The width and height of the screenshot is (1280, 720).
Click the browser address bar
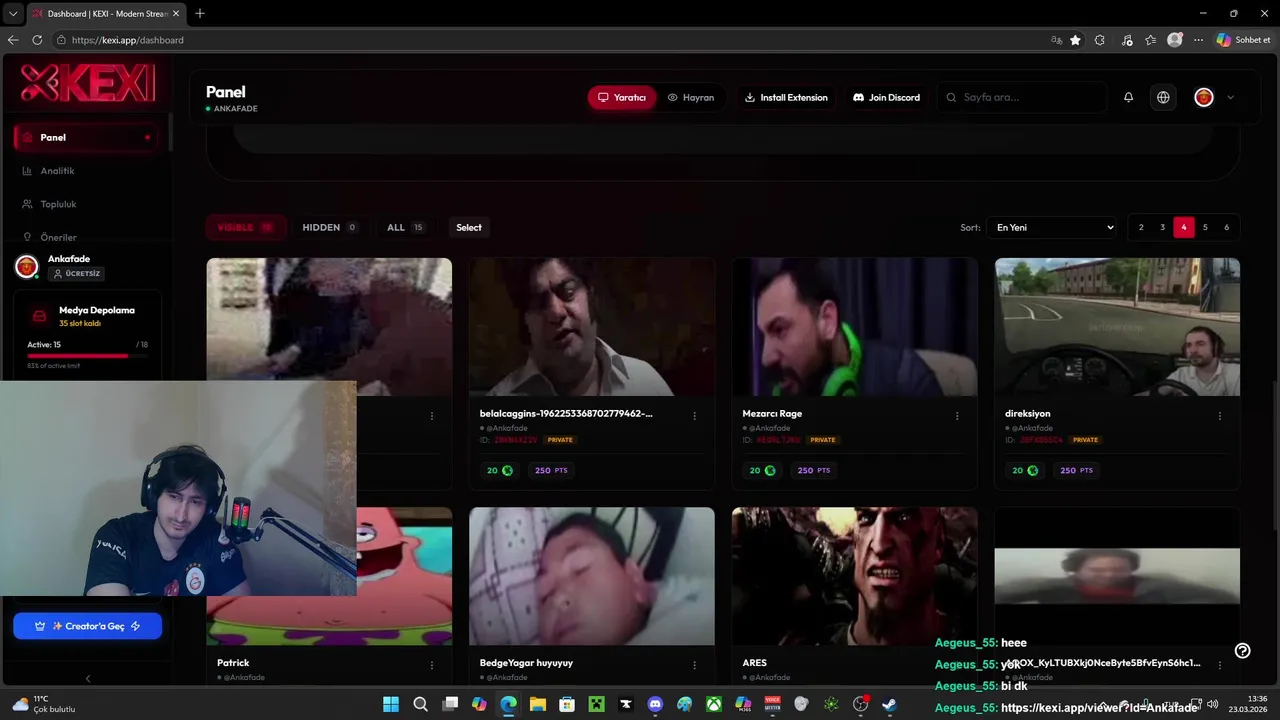click(550, 40)
